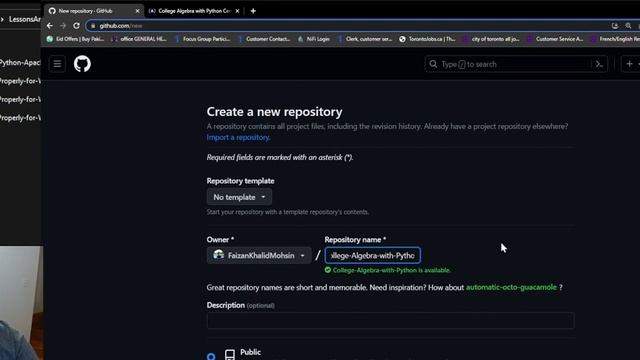Open the Customer Service A bookmark
The height and width of the screenshot is (360, 640).
pos(555,39)
